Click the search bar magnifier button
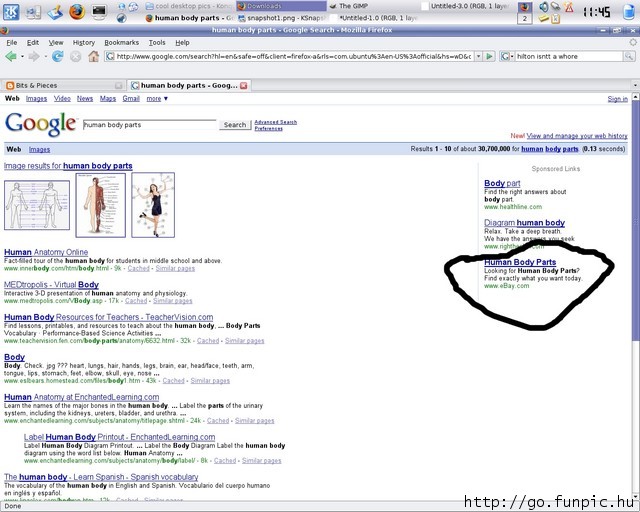 coord(629,56)
